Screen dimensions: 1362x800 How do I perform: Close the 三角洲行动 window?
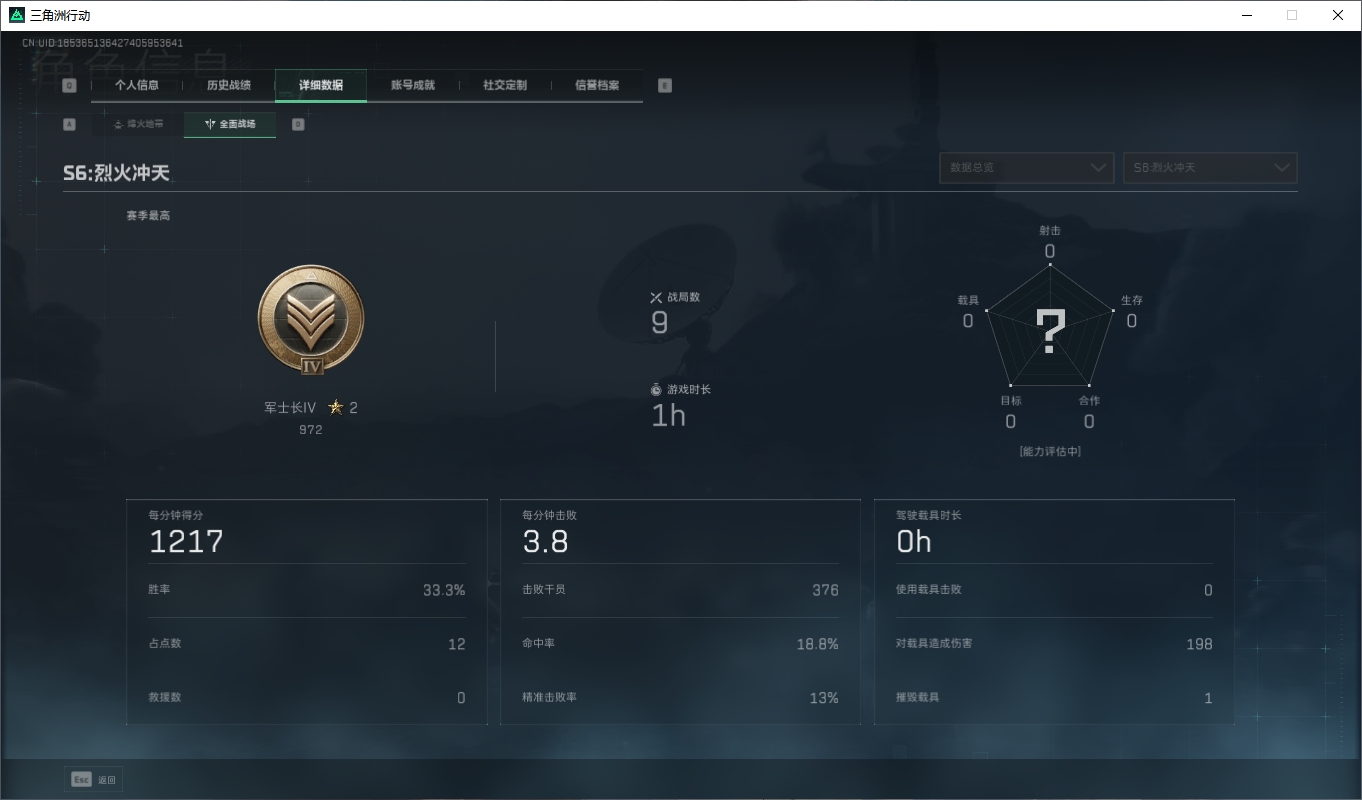[1338, 15]
